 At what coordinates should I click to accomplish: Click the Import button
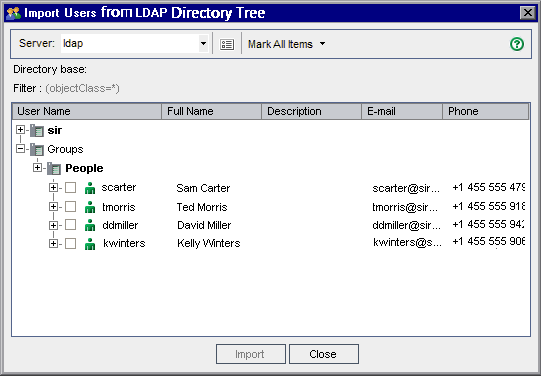251,354
